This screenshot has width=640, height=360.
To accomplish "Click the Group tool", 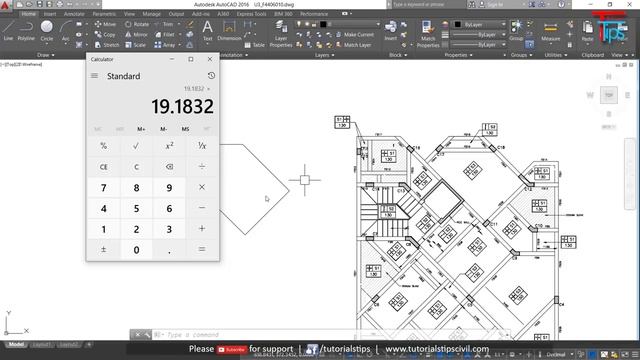I will tap(516, 31).
